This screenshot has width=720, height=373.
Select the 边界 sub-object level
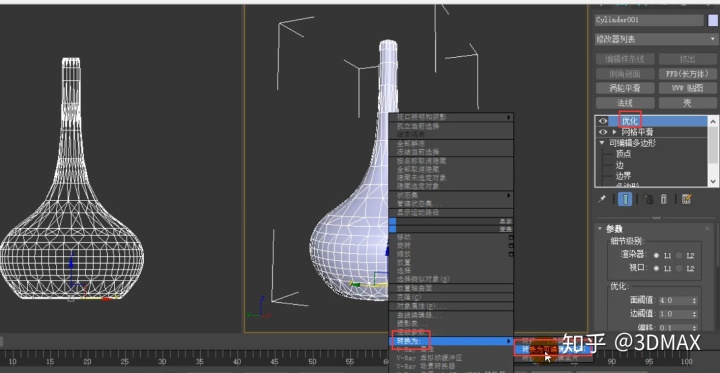pyautogui.click(x=623, y=175)
